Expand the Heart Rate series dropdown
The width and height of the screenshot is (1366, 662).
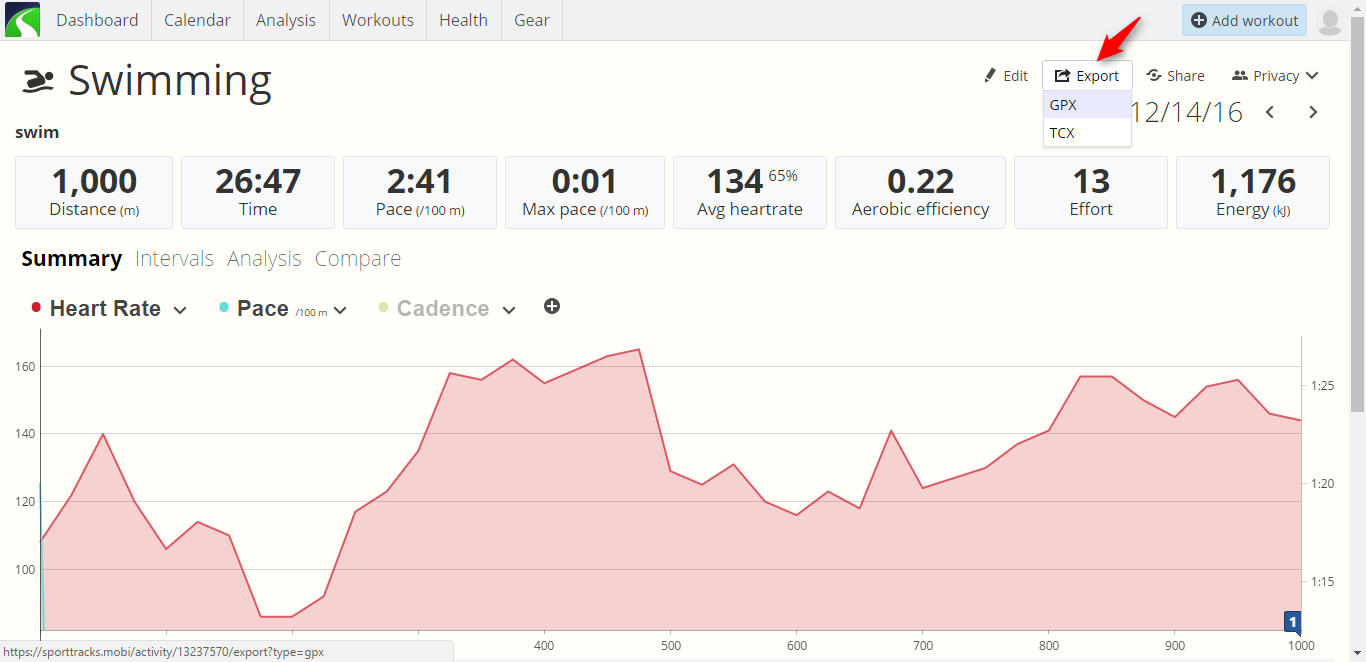tap(180, 310)
